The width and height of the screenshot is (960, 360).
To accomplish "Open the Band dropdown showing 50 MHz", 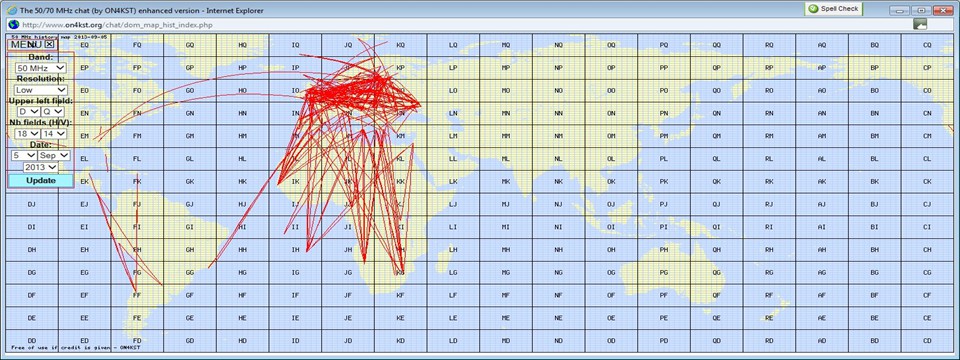I will click(40, 68).
